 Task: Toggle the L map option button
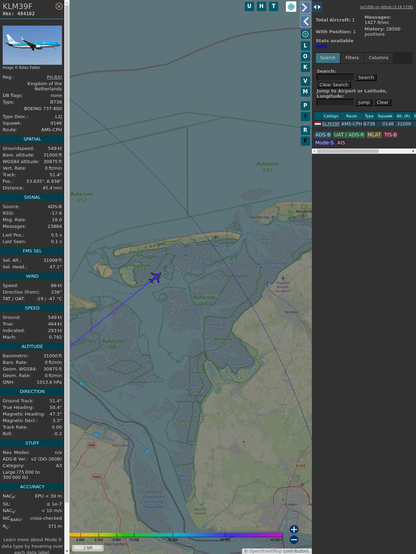pyautogui.click(x=305, y=46)
